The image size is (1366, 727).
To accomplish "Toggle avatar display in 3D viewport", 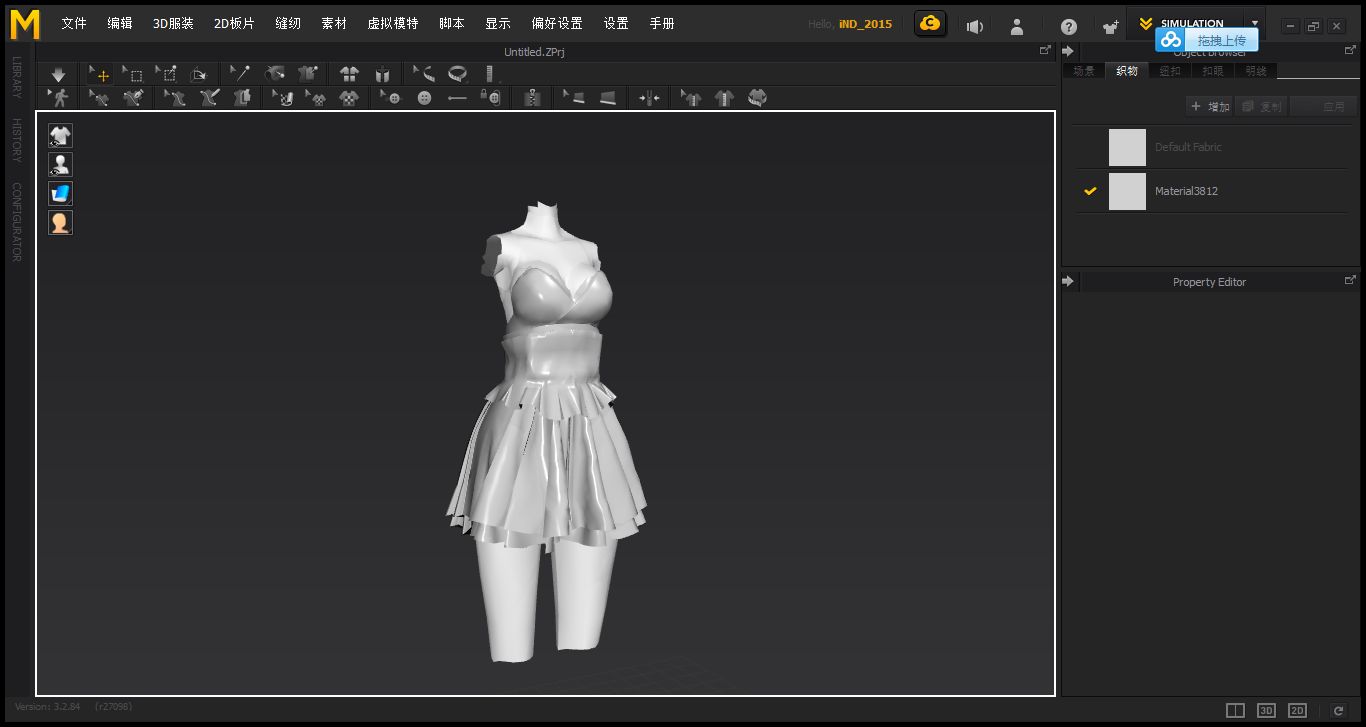I will click(61, 165).
